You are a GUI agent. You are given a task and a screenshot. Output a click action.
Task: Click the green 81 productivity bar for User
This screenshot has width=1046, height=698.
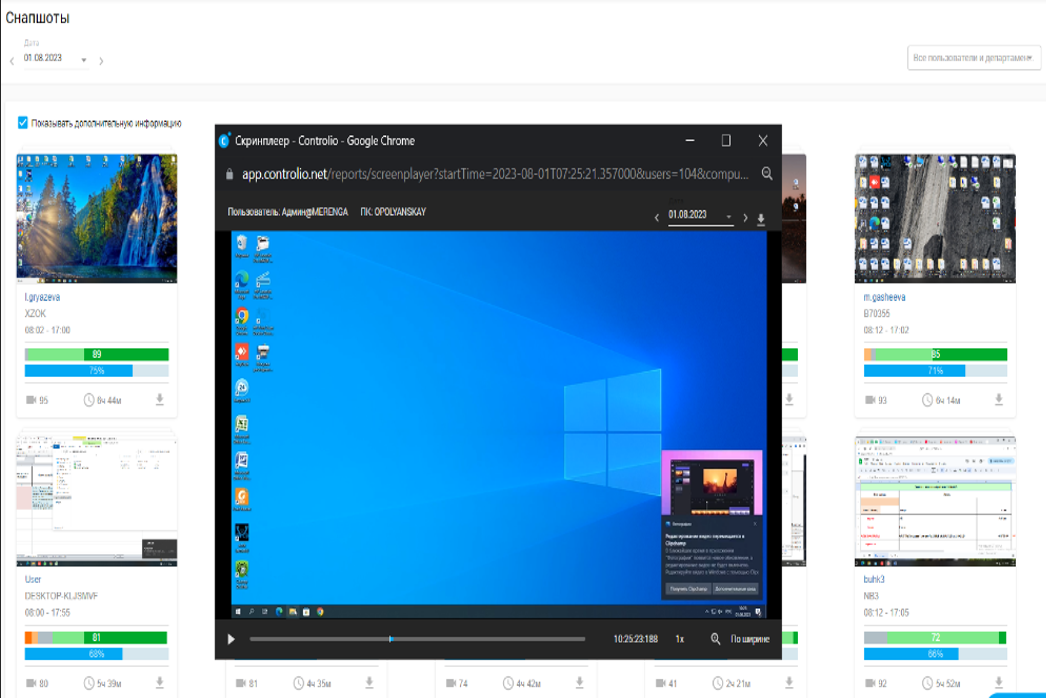click(x=97, y=637)
